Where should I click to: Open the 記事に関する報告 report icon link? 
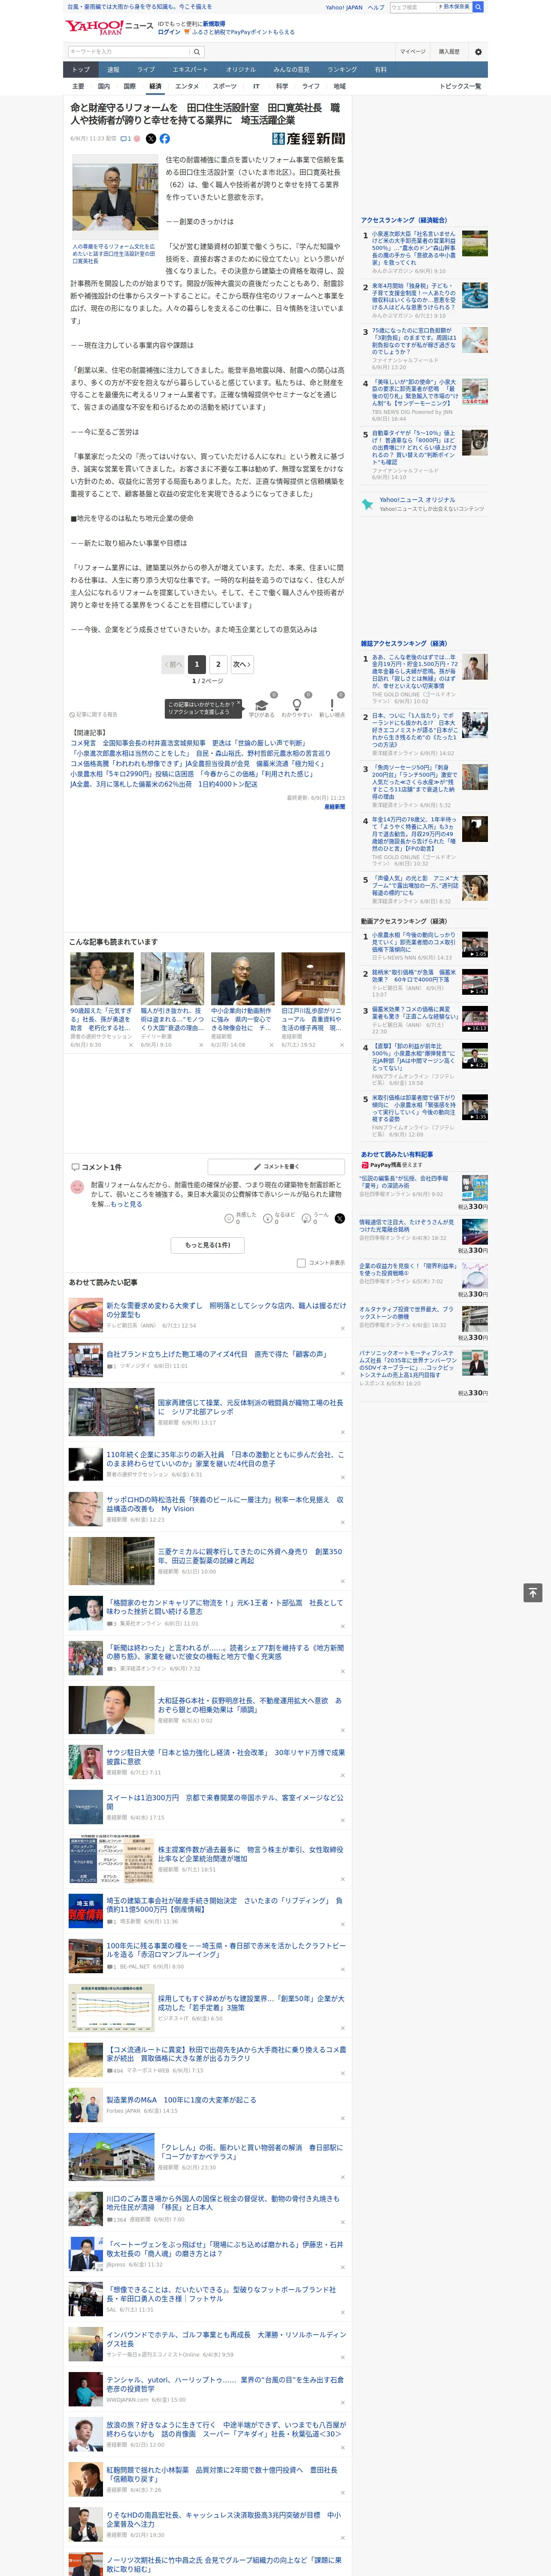(x=93, y=714)
